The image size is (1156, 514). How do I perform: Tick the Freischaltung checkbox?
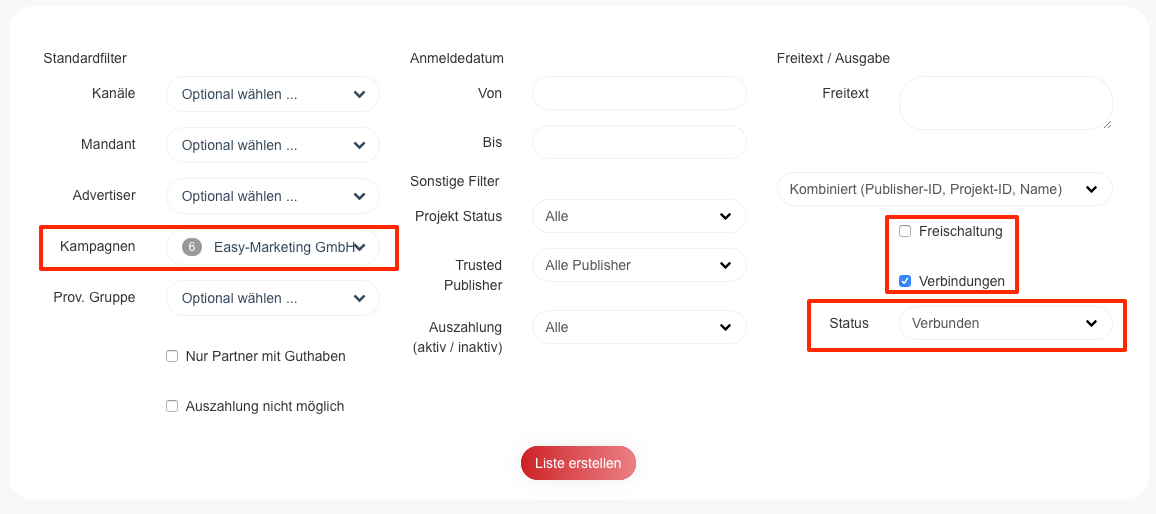coord(905,231)
